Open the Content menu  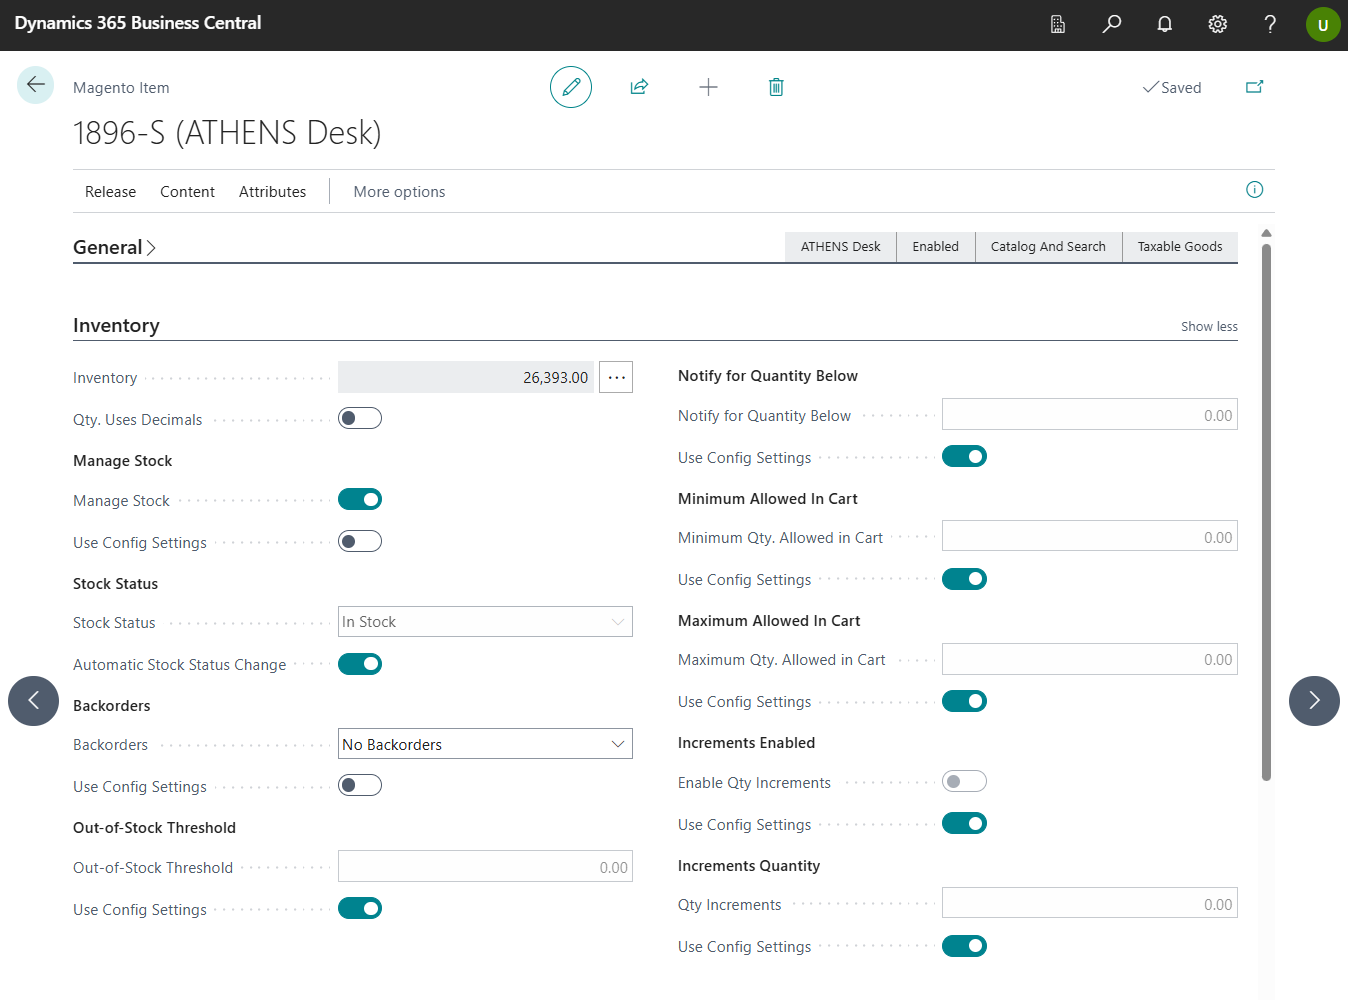pyautogui.click(x=187, y=192)
